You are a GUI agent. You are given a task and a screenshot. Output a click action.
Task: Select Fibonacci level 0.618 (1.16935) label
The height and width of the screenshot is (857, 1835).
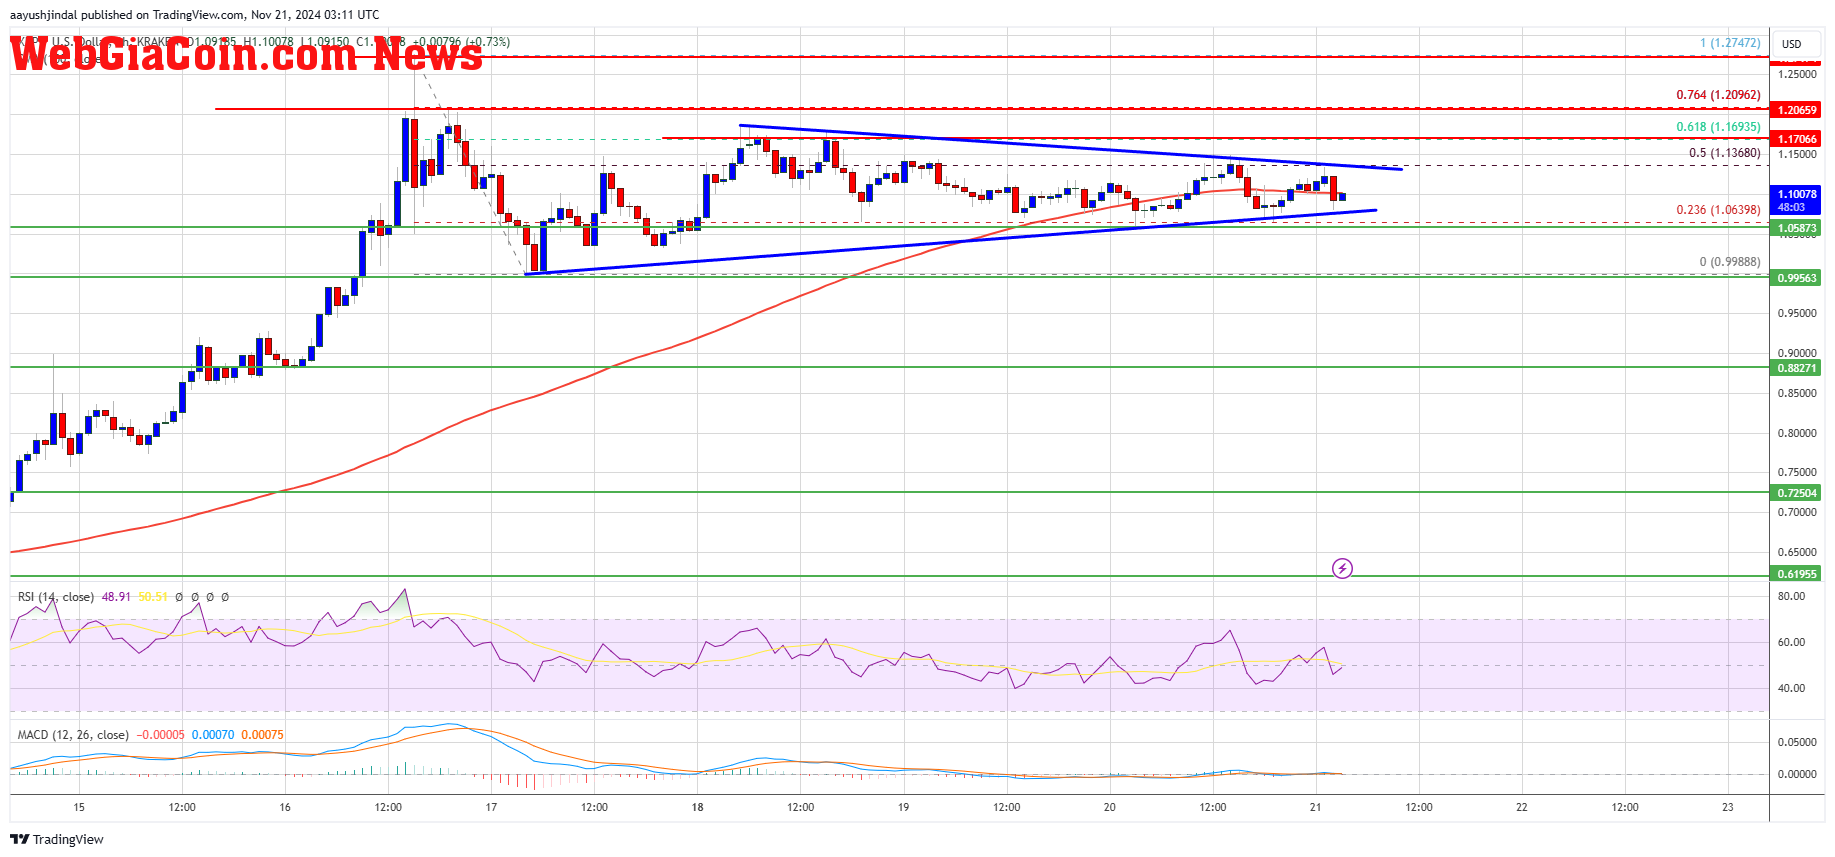click(x=1718, y=127)
